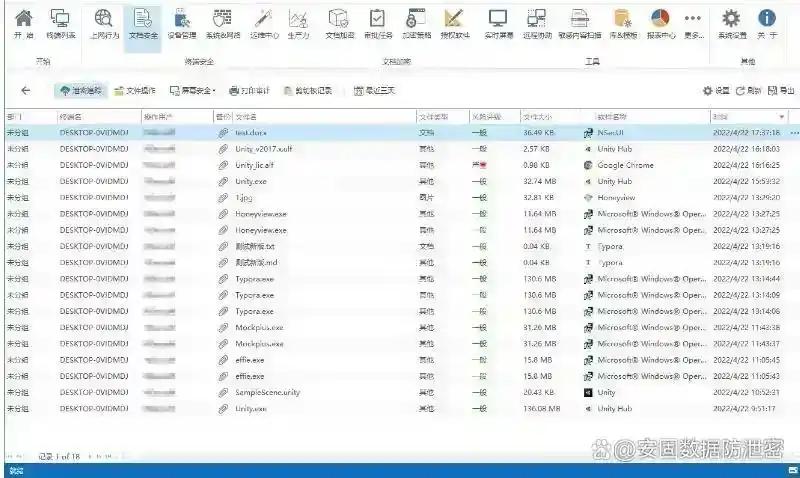The width and height of the screenshot is (800, 478).
Task: Sort by the 终端名 column header
Action: coord(70,117)
